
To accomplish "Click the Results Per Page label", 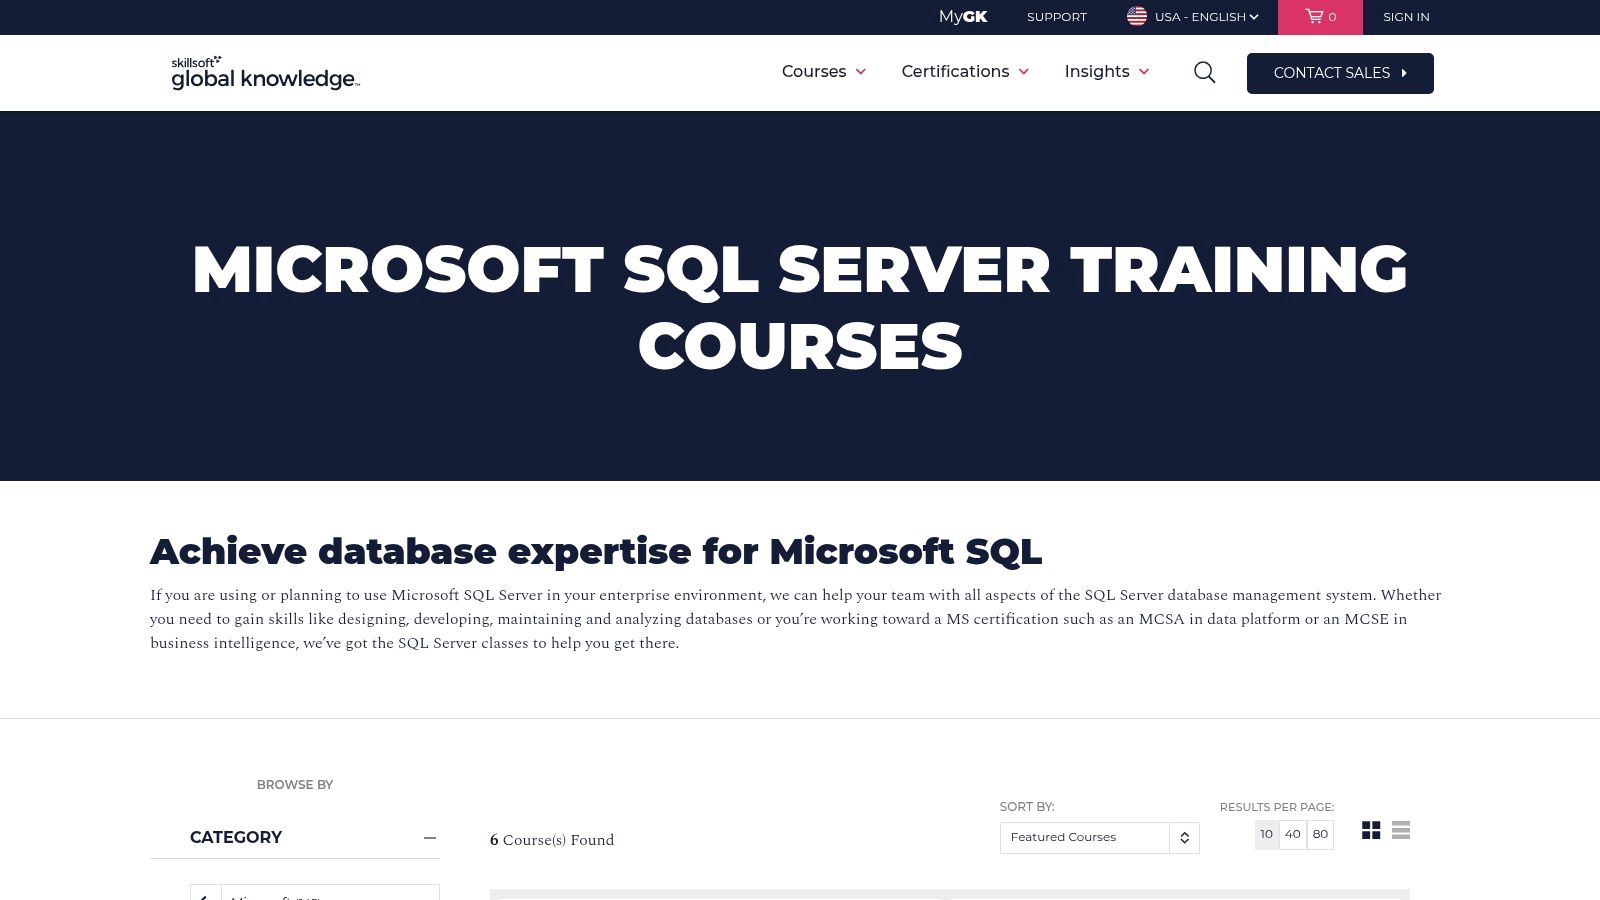I will (1277, 807).
